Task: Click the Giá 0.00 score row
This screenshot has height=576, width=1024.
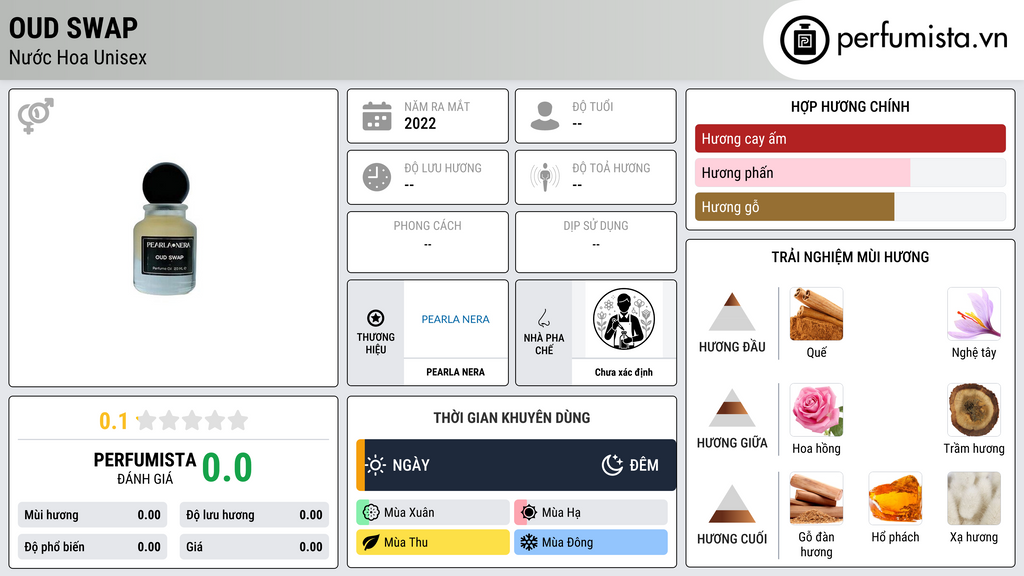Action: click(254, 547)
